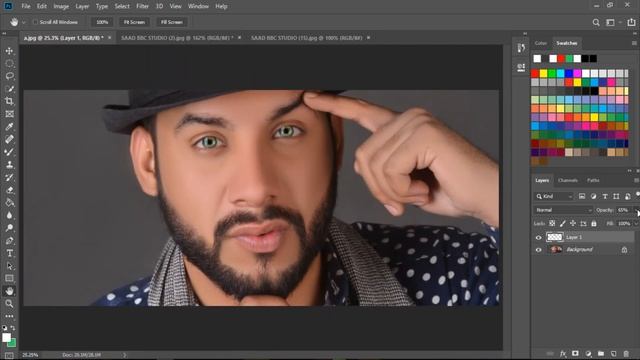This screenshot has height=360, width=640.
Task: Open the Opacity slider arrow
Action: pos(636,210)
